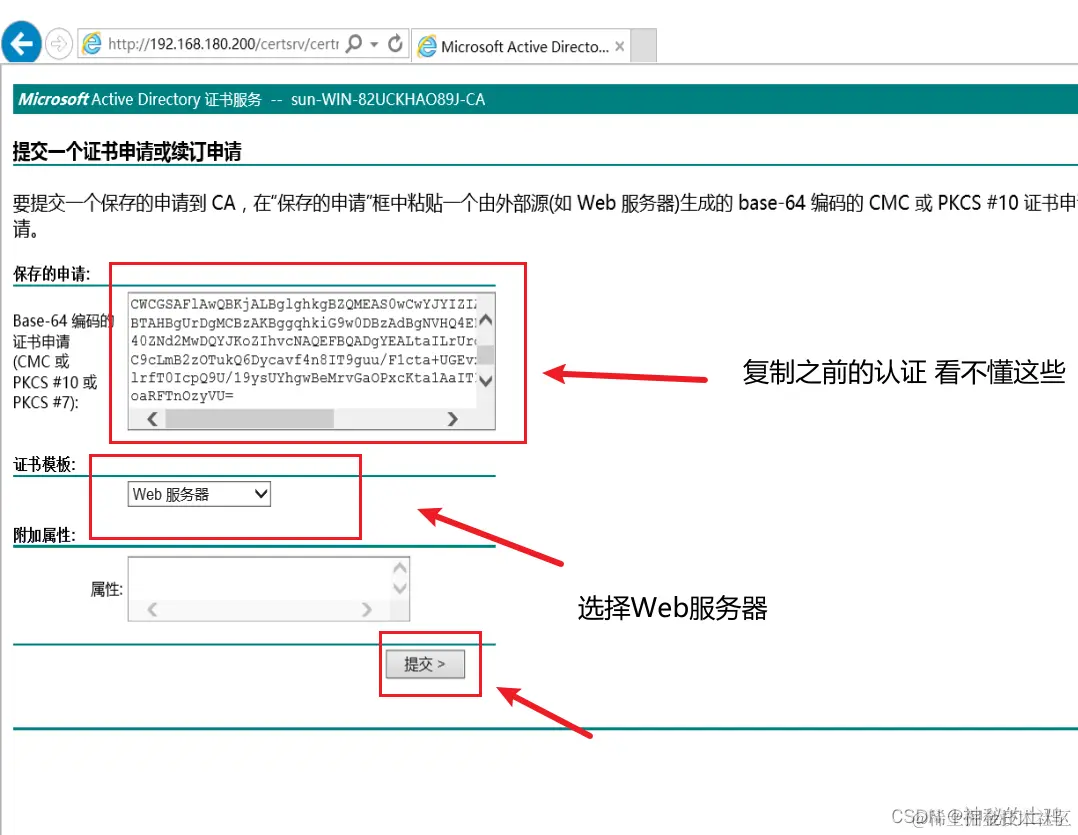Click the 证书模板: label
This screenshot has width=1078, height=835.
[44, 465]
